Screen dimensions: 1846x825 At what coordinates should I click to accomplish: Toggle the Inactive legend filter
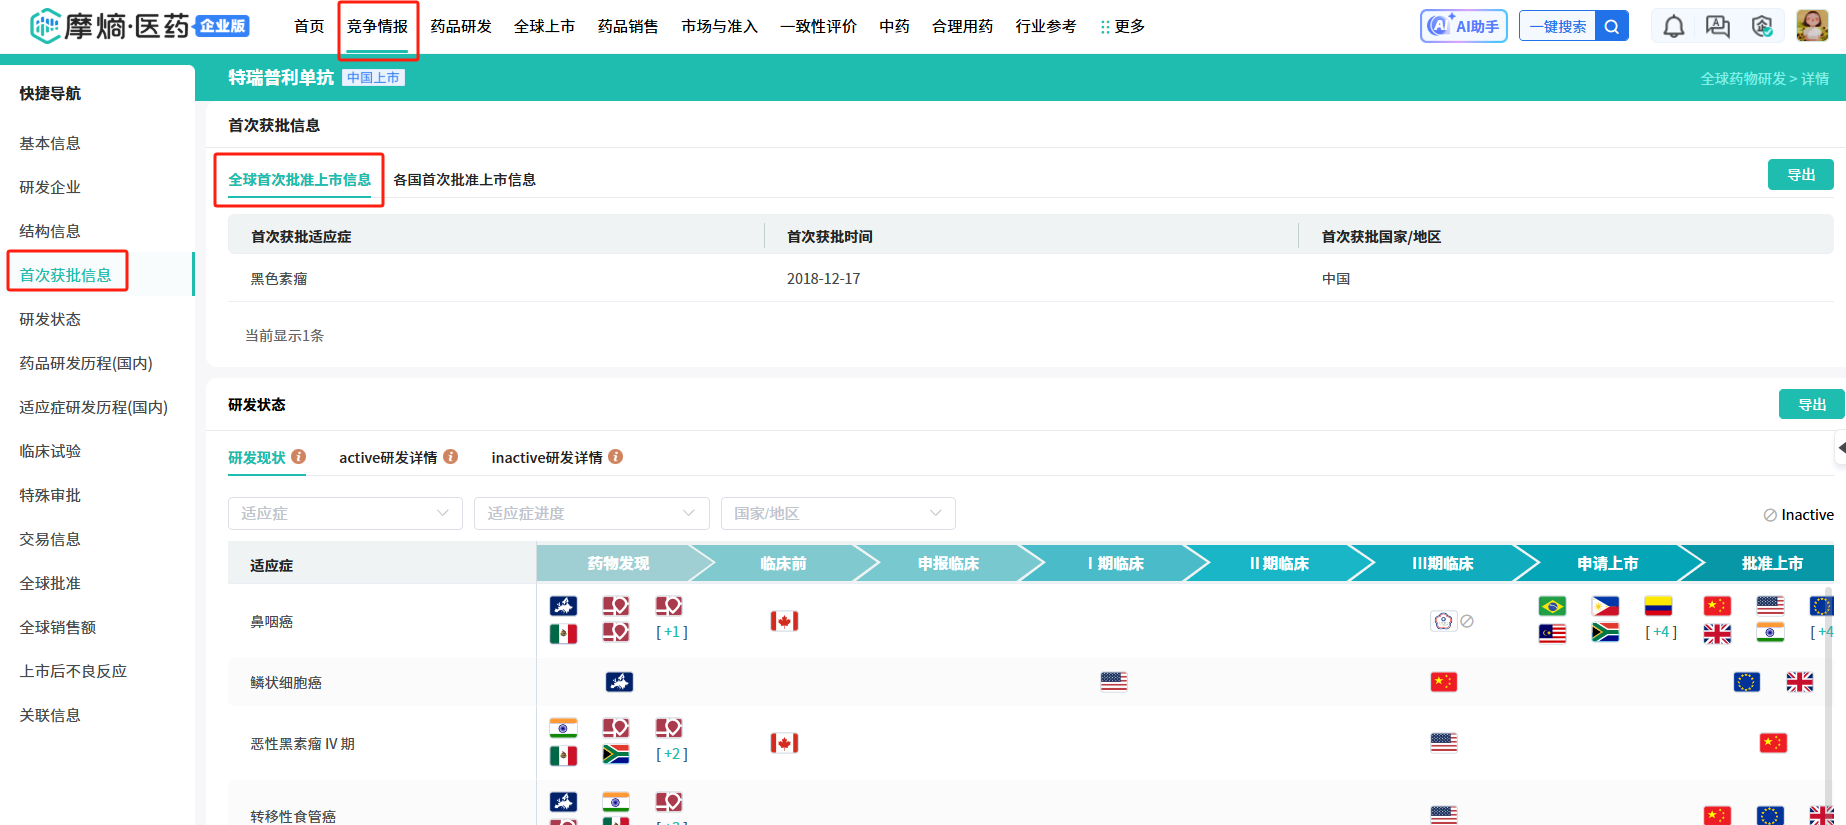pos(1798,515)
